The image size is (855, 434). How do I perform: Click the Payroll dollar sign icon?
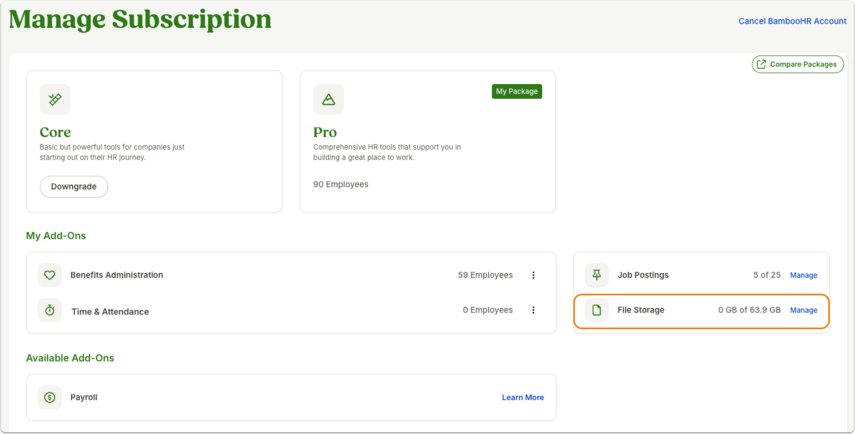(50, 397)
